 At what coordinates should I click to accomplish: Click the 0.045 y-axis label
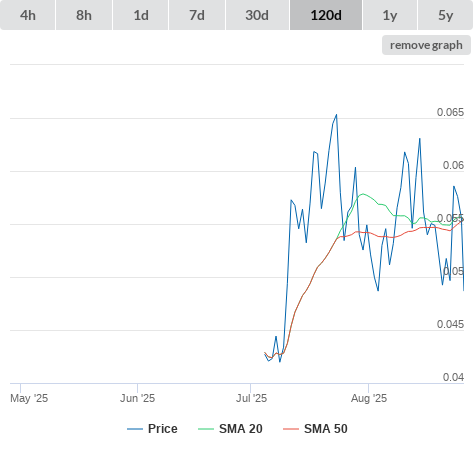(450, 324)
